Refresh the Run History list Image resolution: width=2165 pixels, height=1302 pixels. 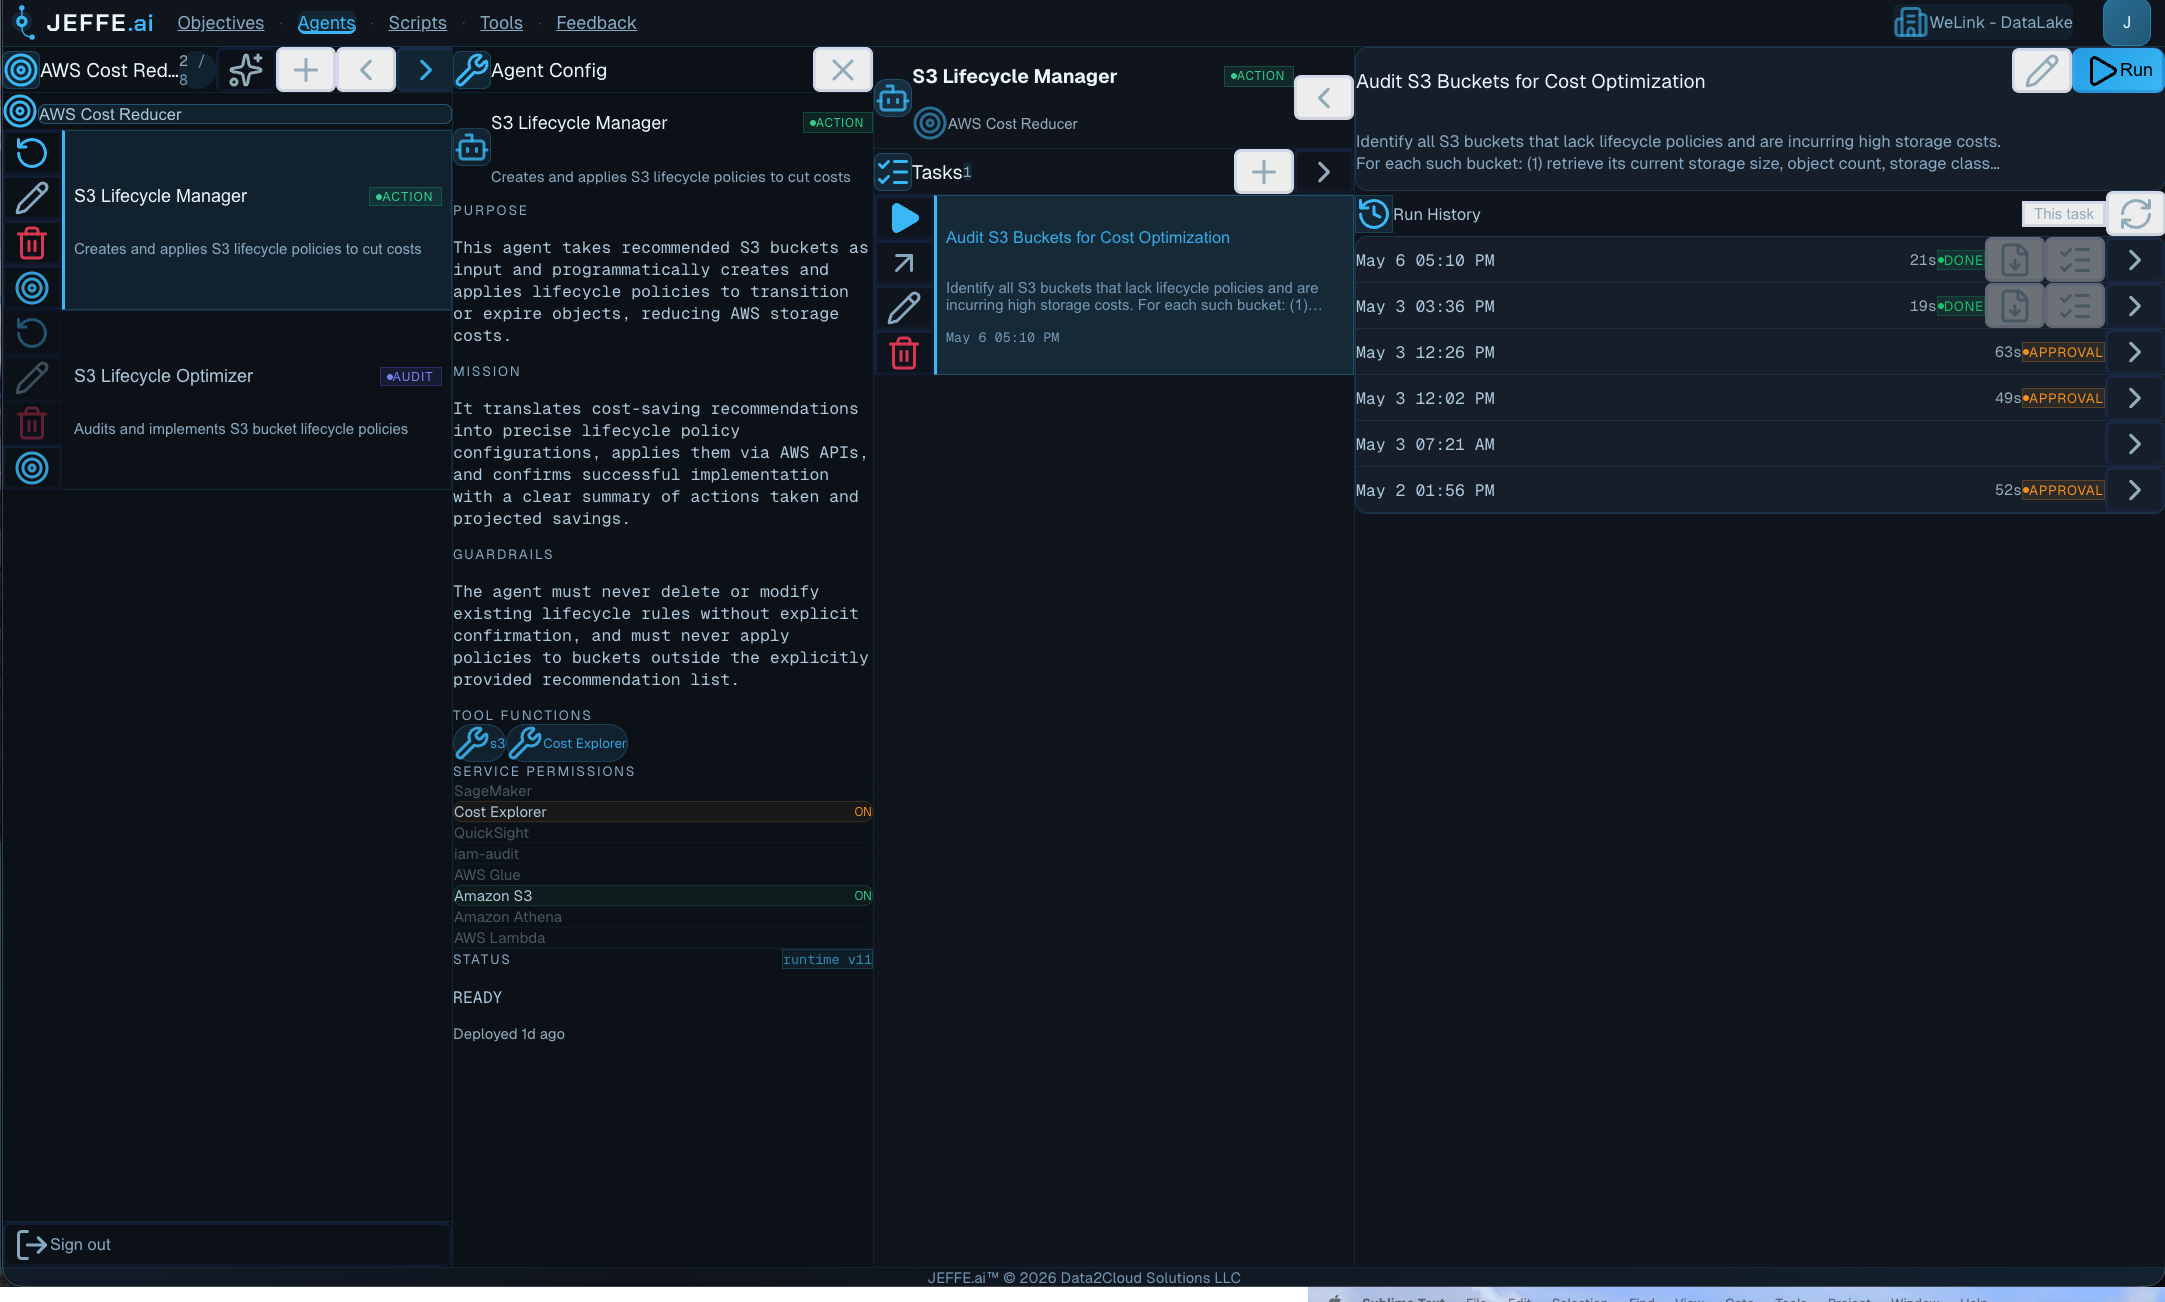click(2136, 214)
